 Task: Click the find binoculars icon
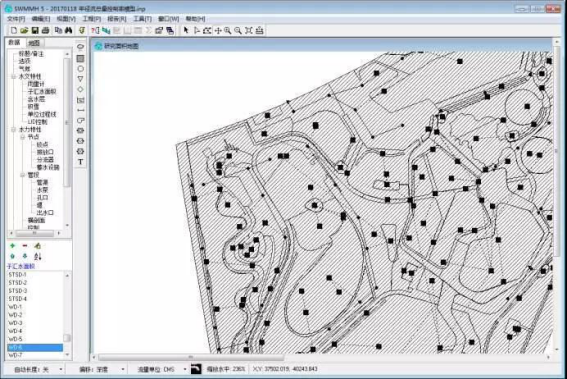[68, 30]
